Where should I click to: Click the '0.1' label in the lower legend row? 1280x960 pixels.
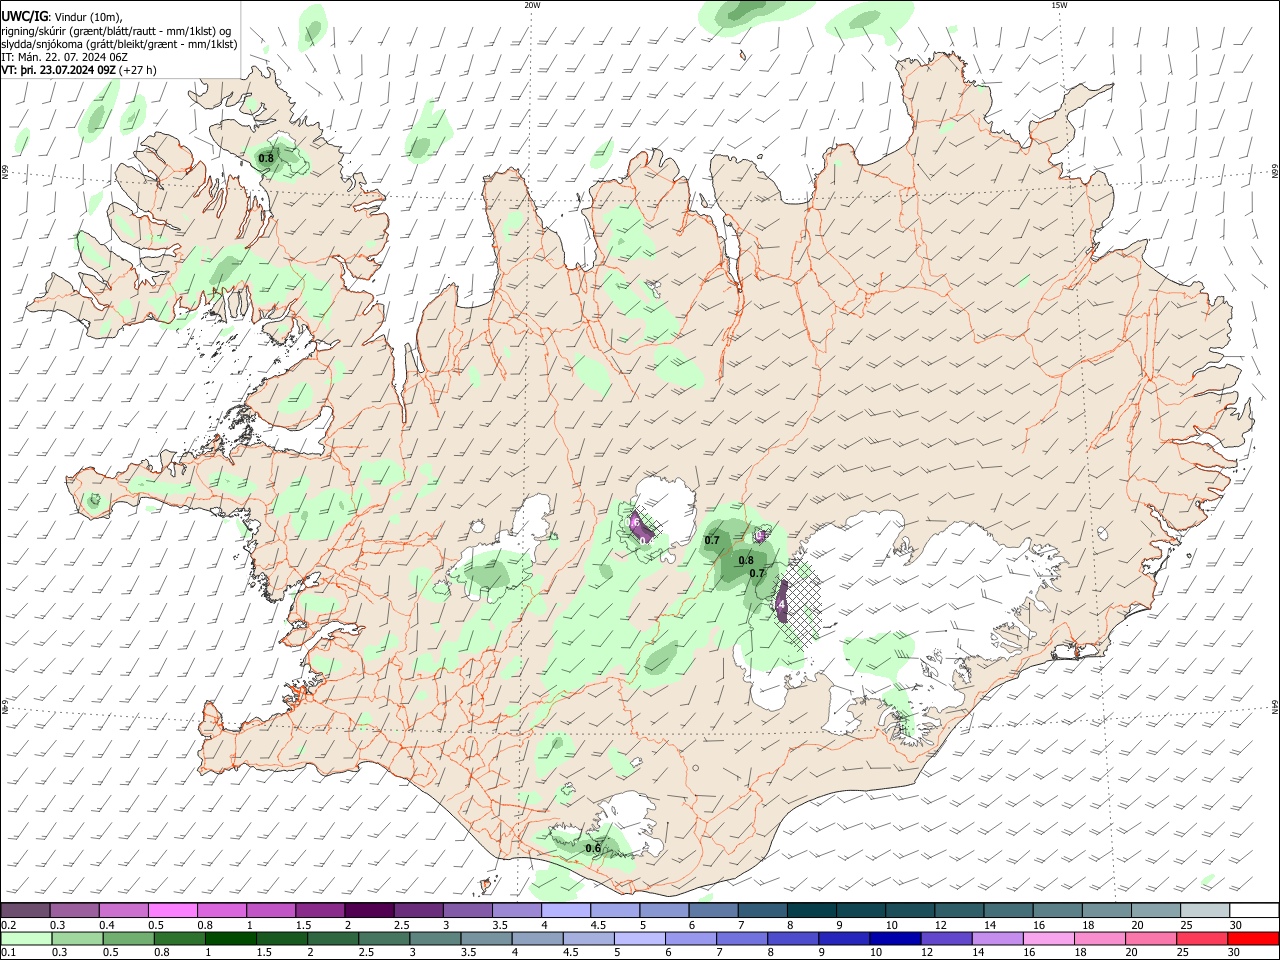[9, 953]
